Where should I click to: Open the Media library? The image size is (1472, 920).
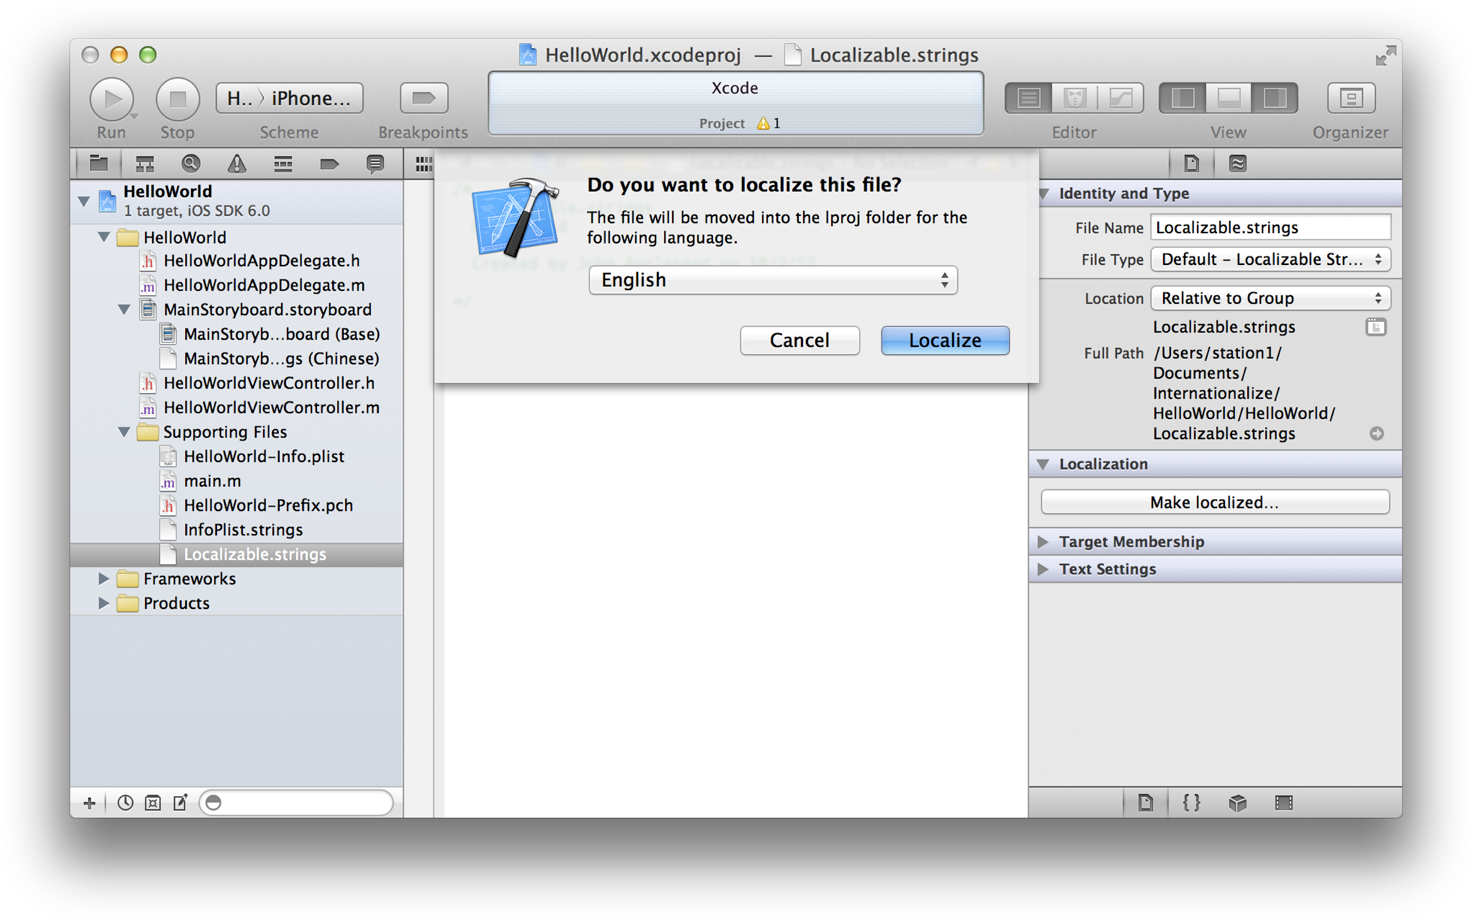tap(1283, 802)
